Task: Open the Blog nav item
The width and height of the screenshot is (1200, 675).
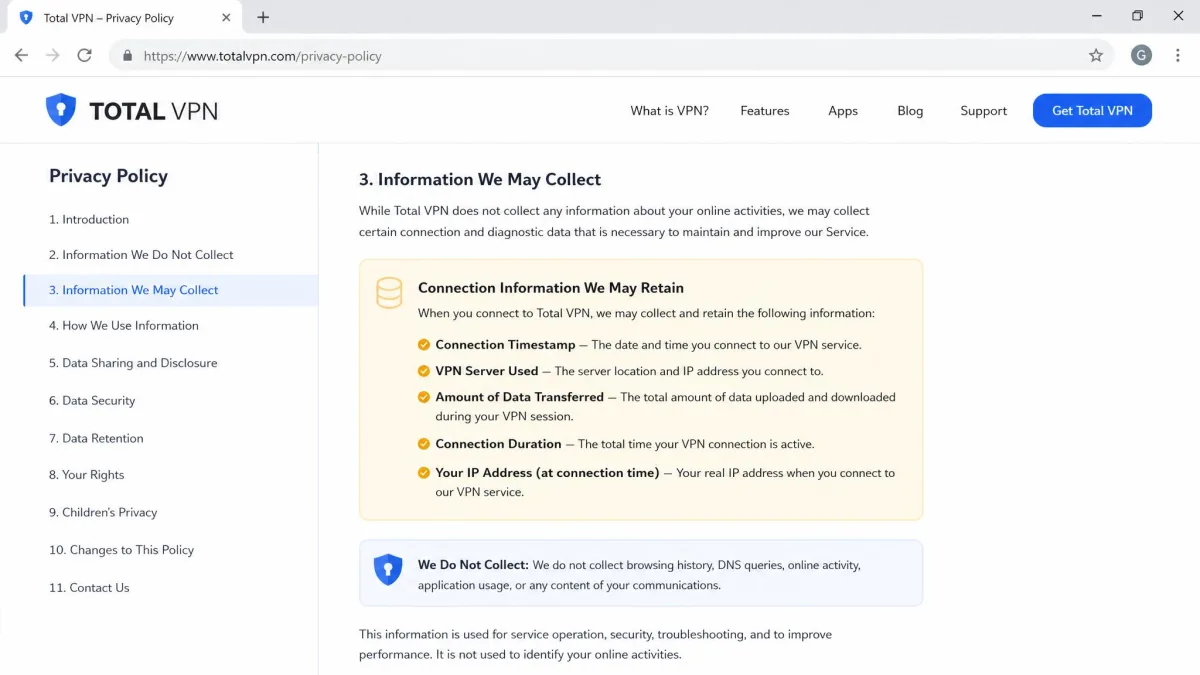Action: 910,111
